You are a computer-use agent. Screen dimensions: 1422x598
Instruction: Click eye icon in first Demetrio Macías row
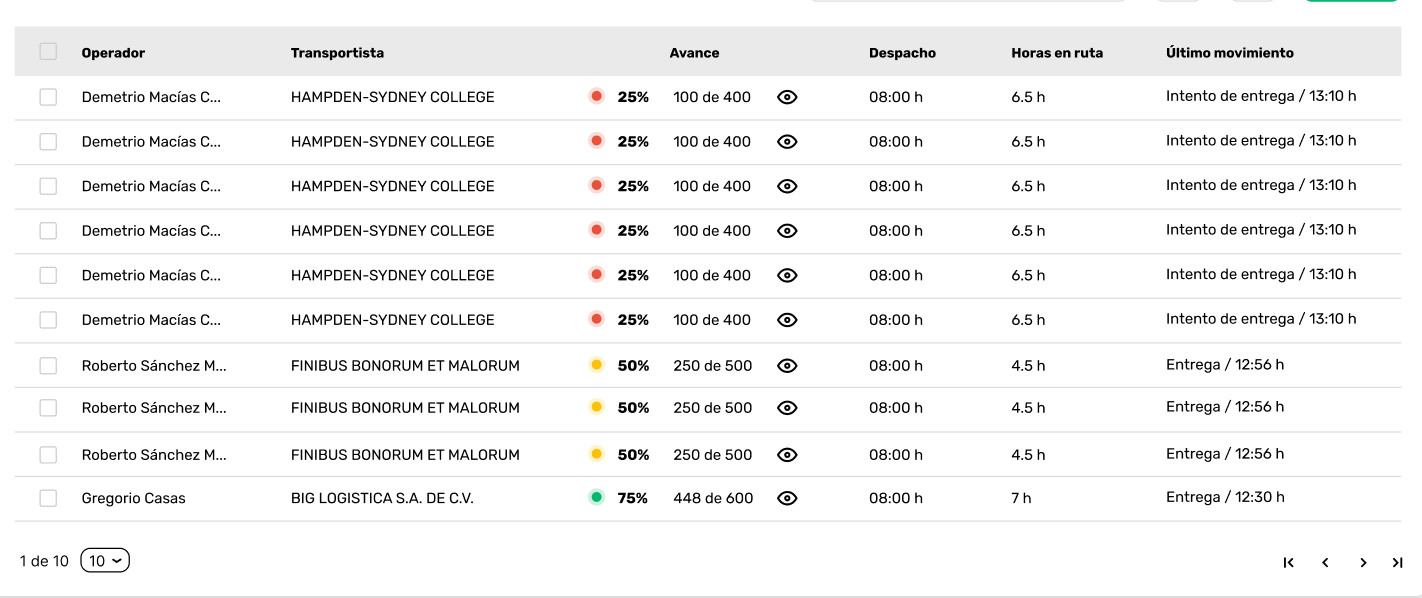(x=787, y=97)
